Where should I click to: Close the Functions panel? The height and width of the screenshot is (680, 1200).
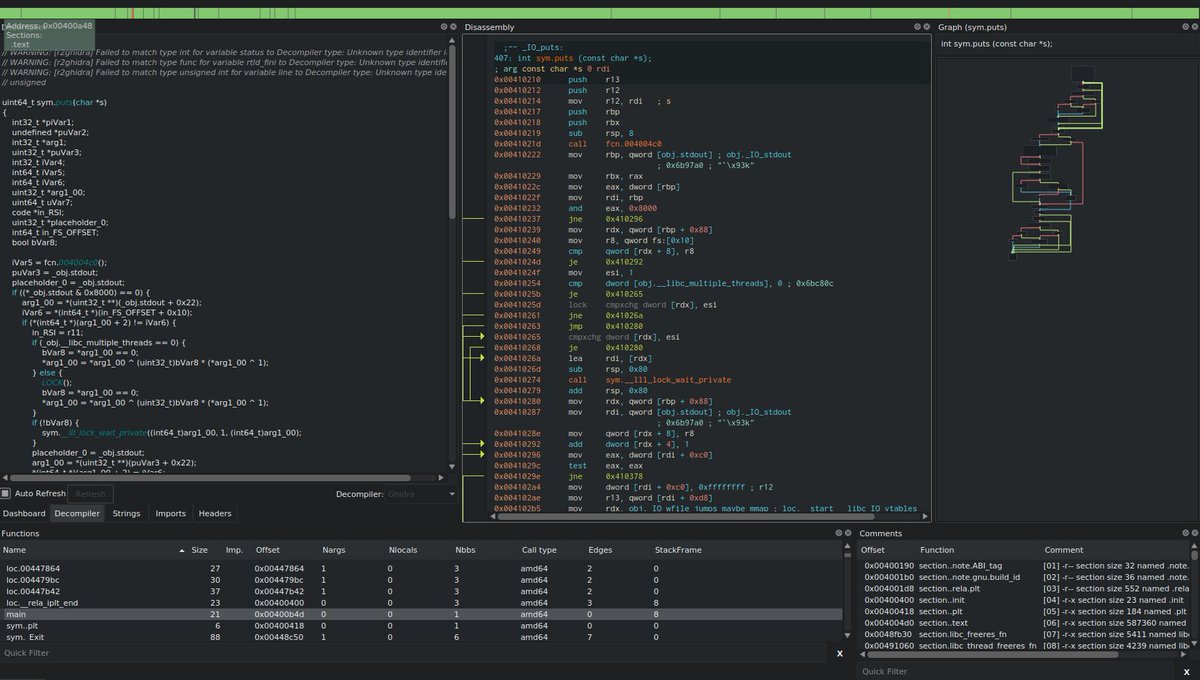click(x=850, y=533)
